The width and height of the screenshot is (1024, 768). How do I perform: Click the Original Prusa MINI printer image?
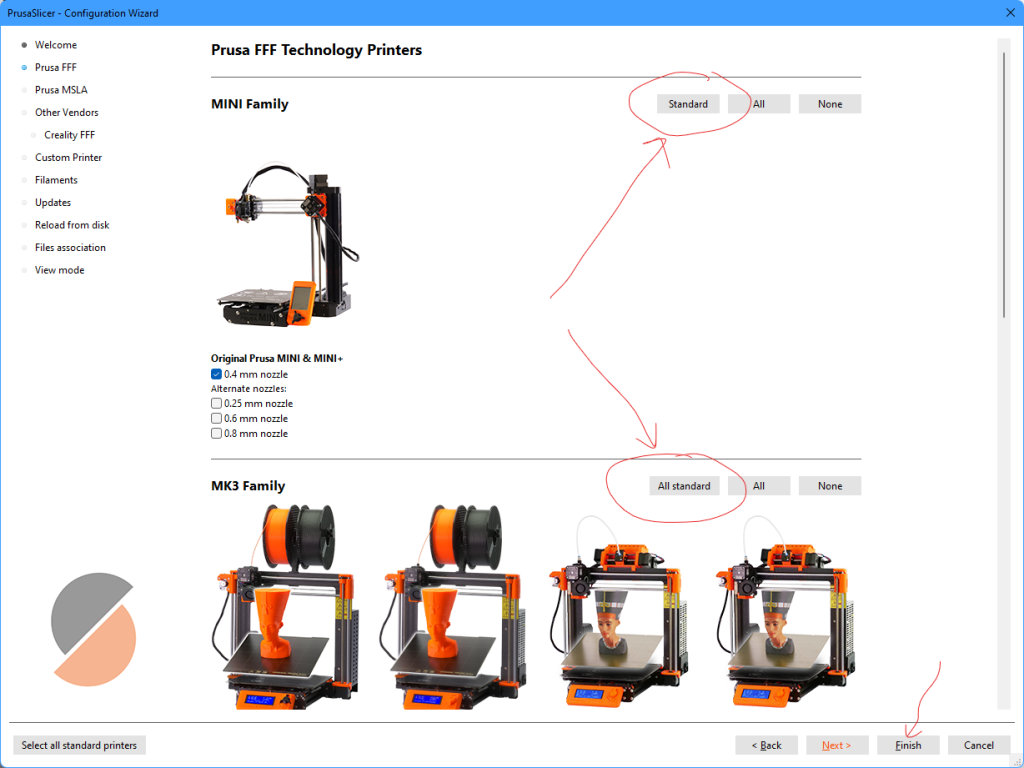click(281, 250)
